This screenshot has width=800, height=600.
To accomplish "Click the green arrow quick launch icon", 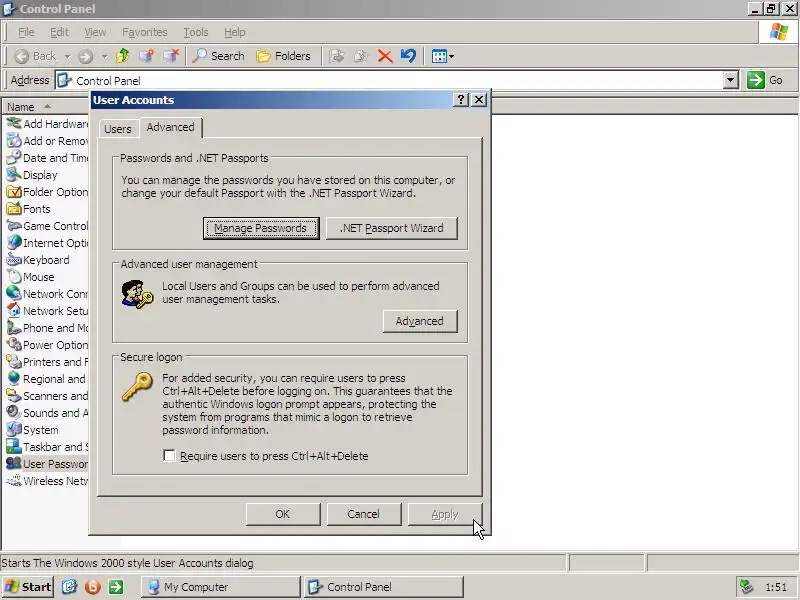I will point(116,587).
